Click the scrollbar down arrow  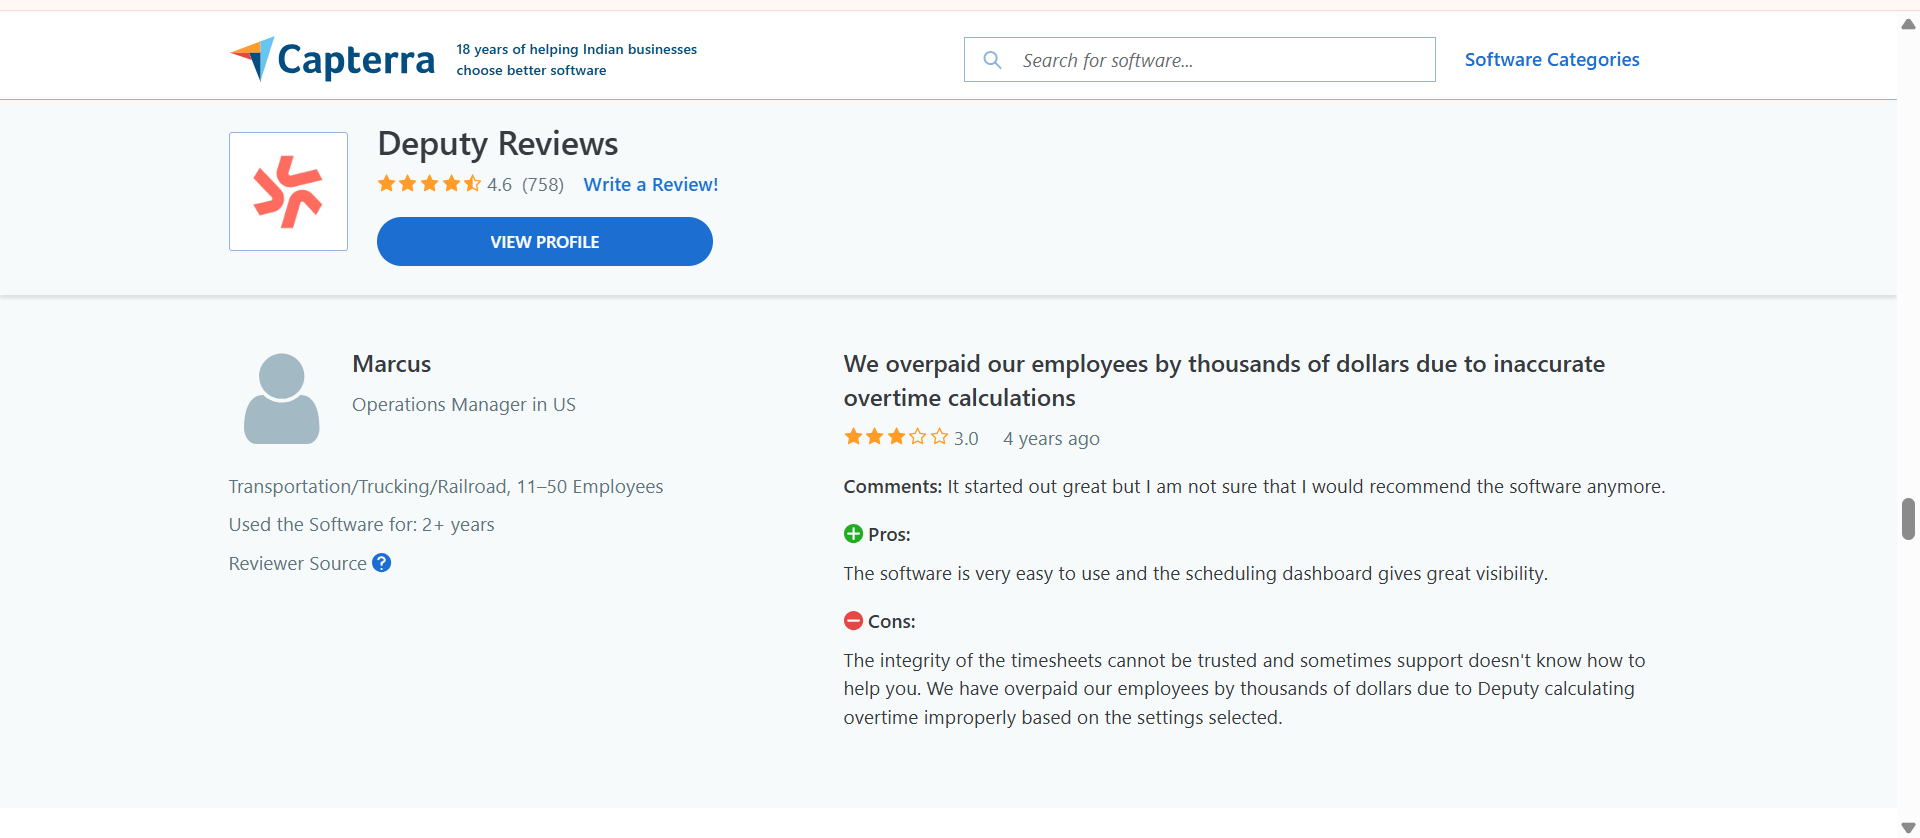(x=1908, y=827)
